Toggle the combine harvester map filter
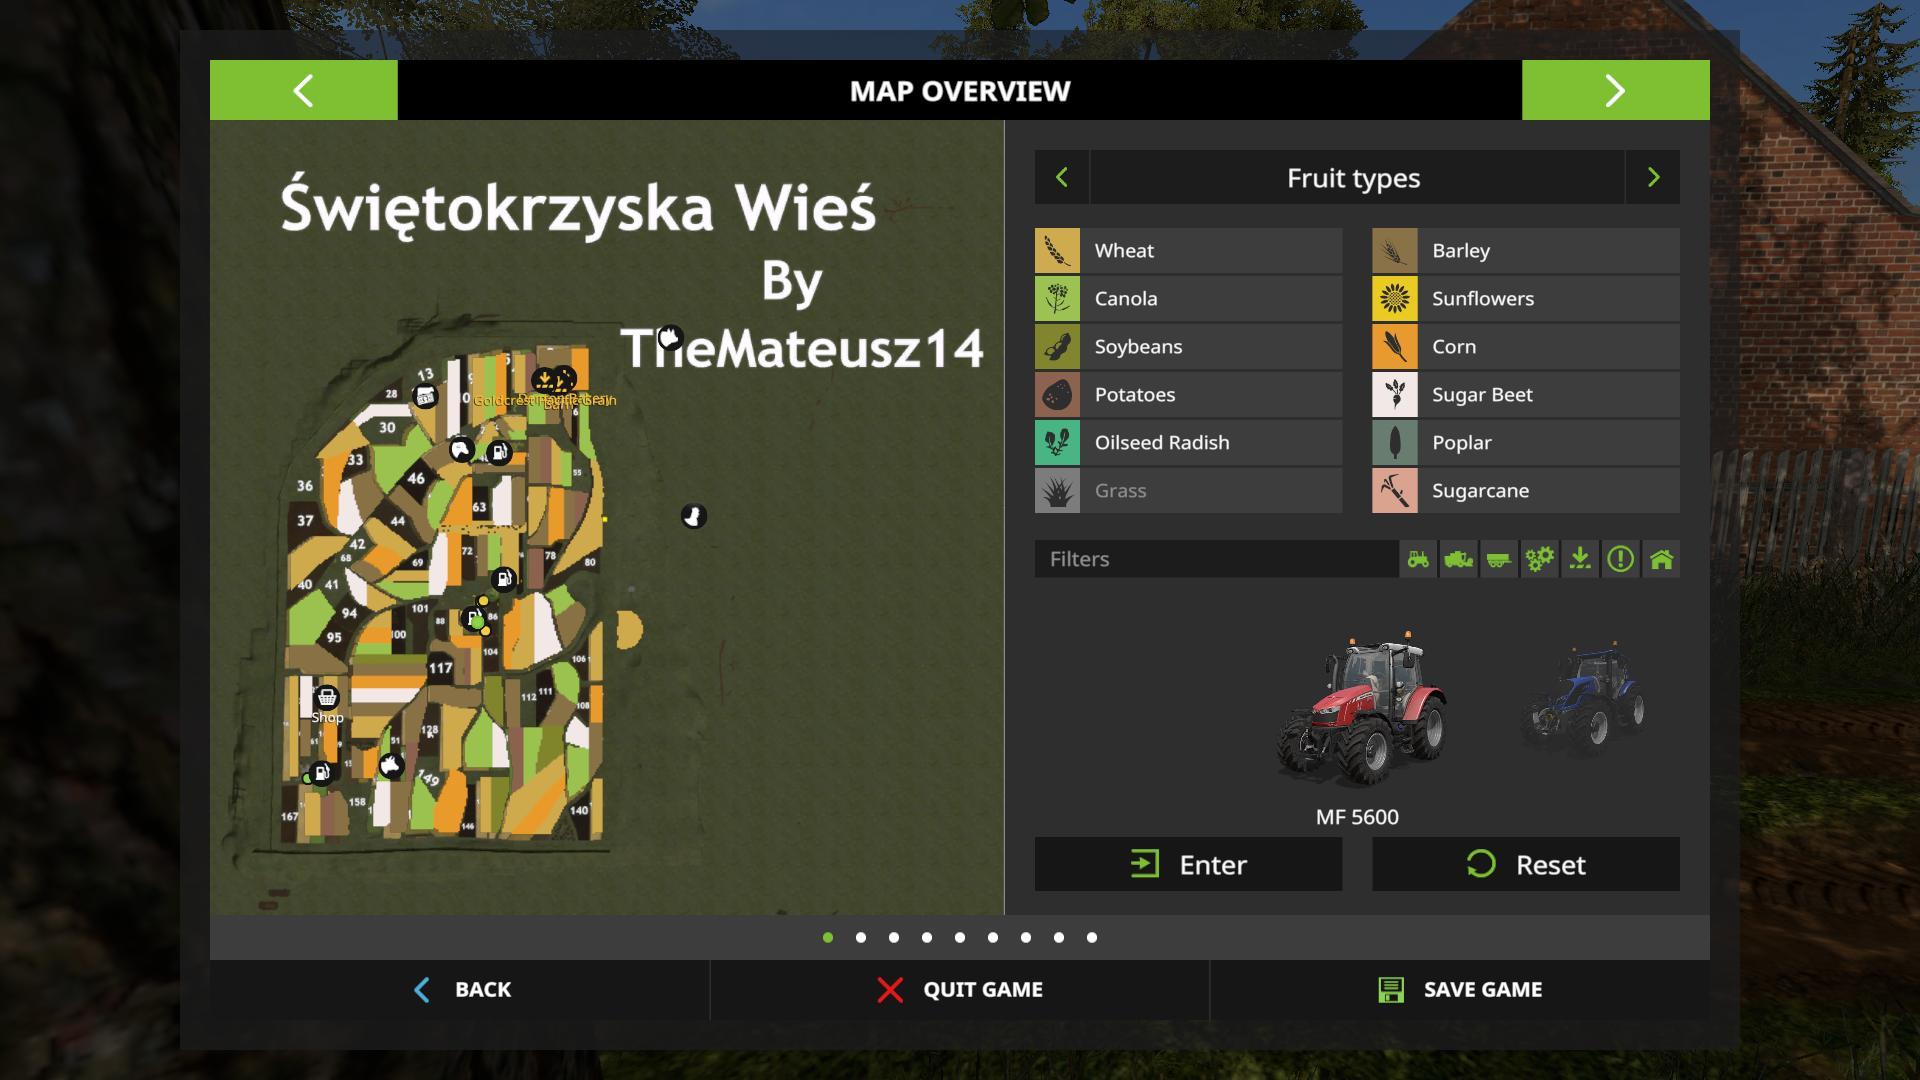 pos(1459,559)
